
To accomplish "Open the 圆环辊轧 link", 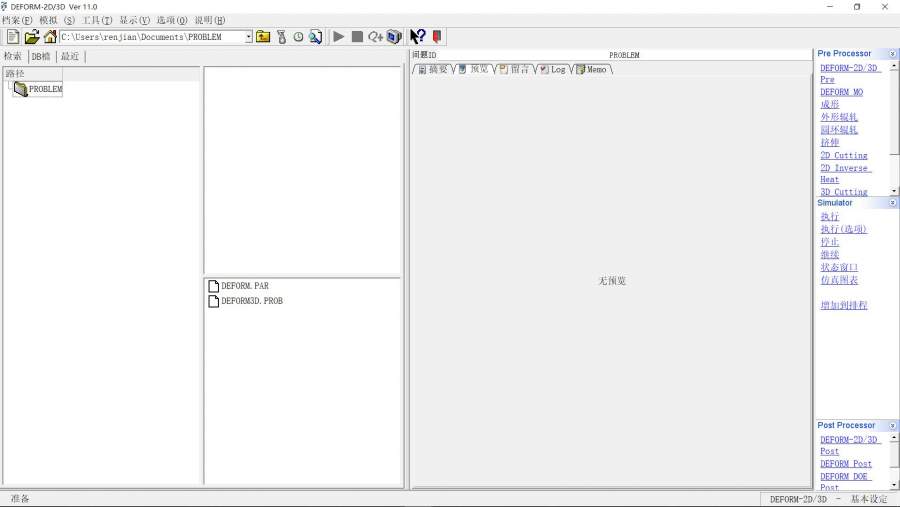I will click(839, 130).
